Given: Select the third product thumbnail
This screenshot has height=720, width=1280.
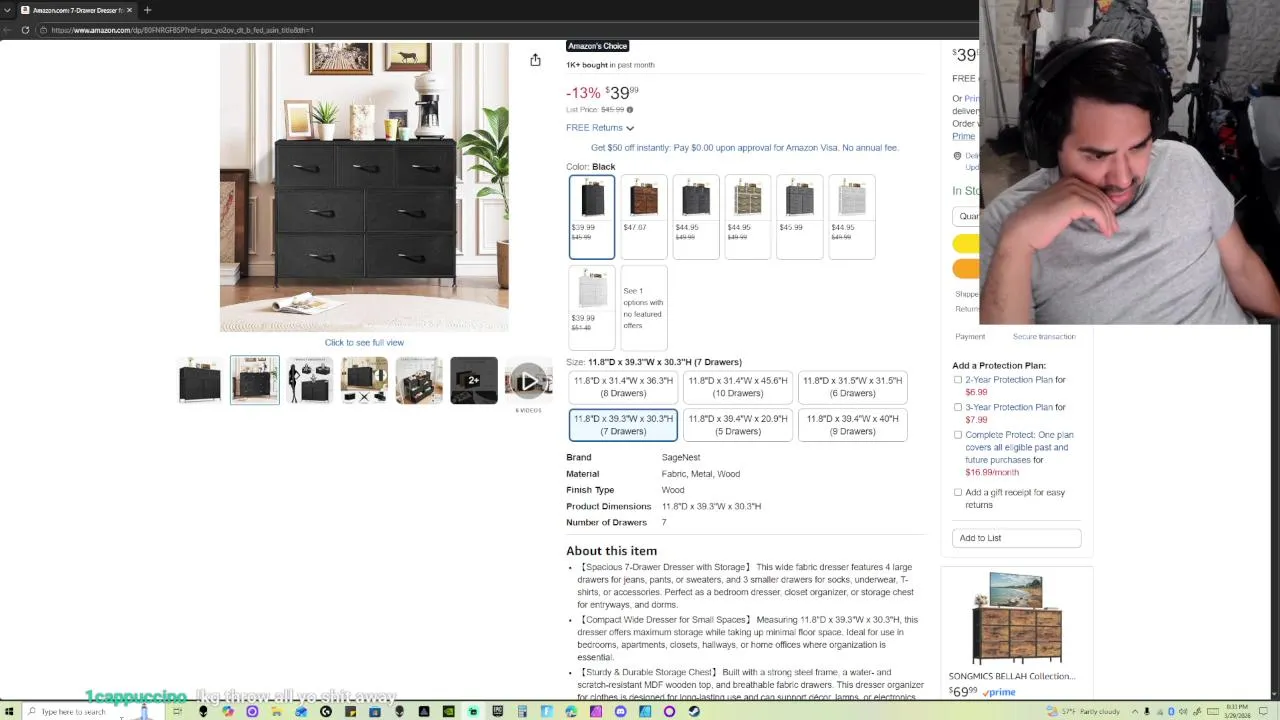Looking at the screenshot, I should pyautogui.click(x=309, y=380).
